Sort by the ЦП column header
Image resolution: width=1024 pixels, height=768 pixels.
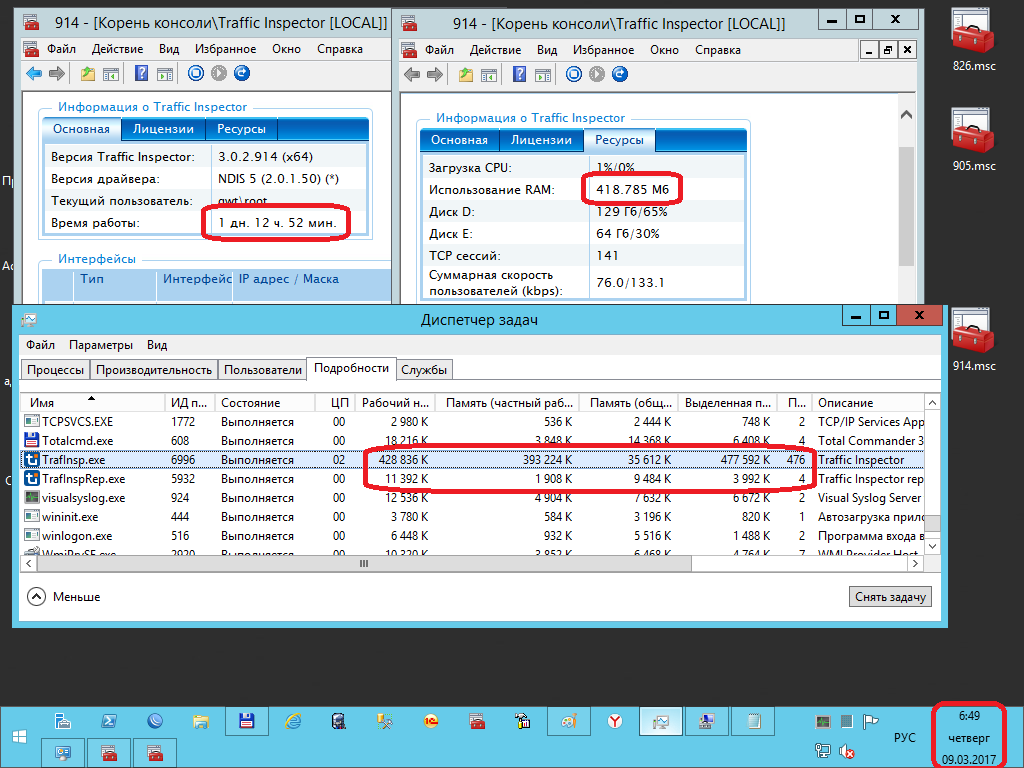pyautogui.click(x=335, y=402)
